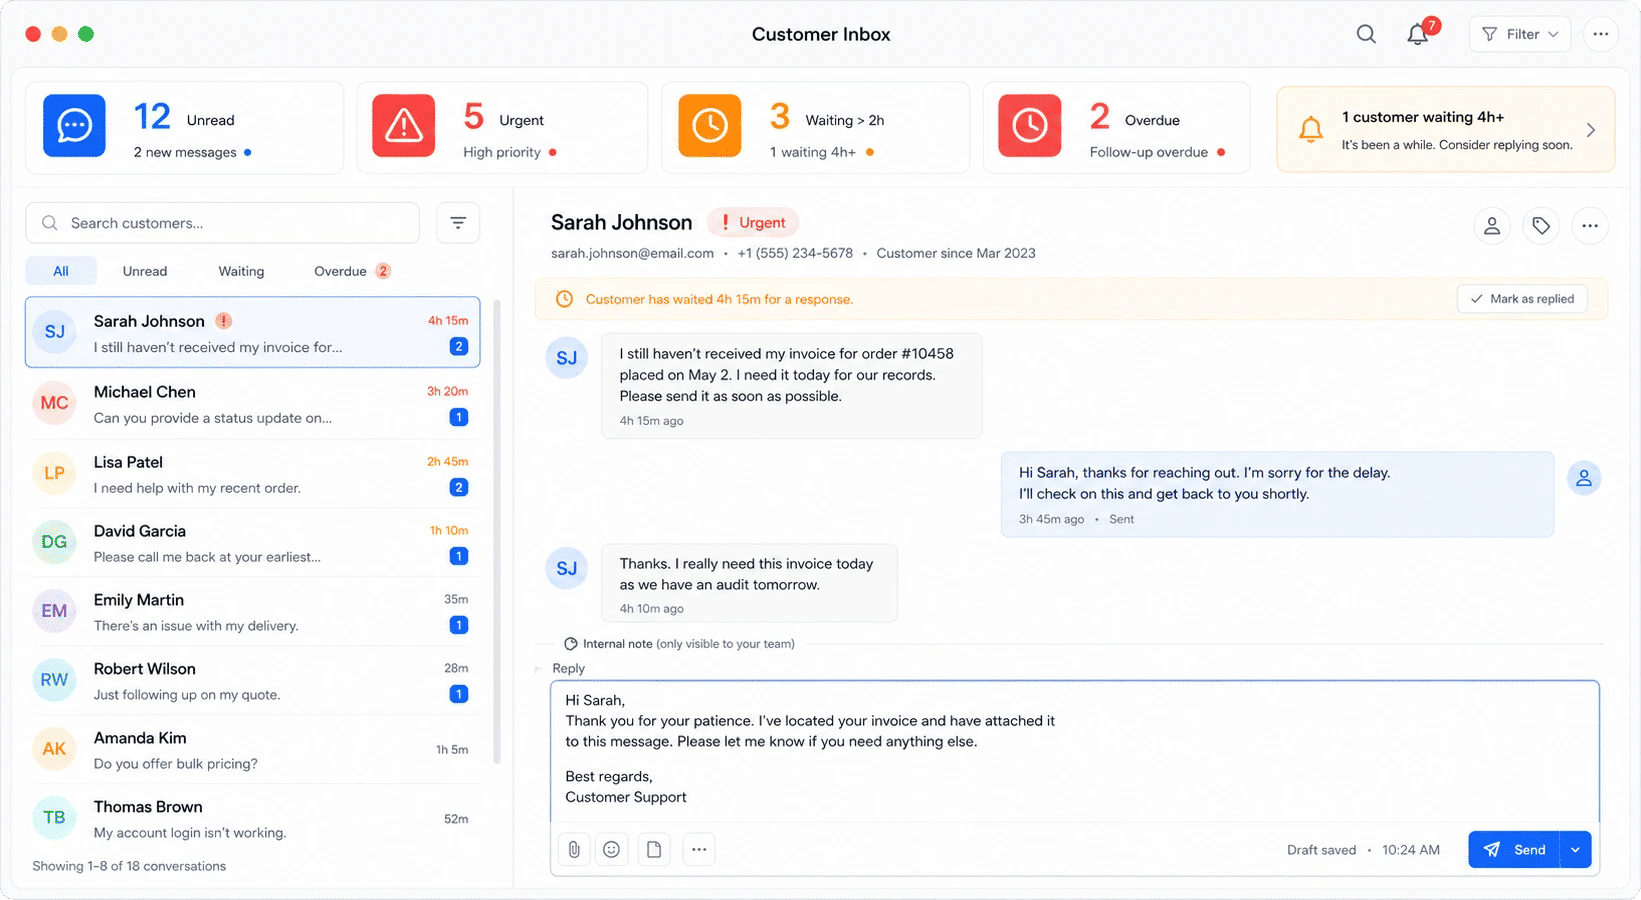The height and width of the screenshot is (900, 1641).
Task: Click the Search customers field
Action: pyautogui.click(x=223, y=223)
